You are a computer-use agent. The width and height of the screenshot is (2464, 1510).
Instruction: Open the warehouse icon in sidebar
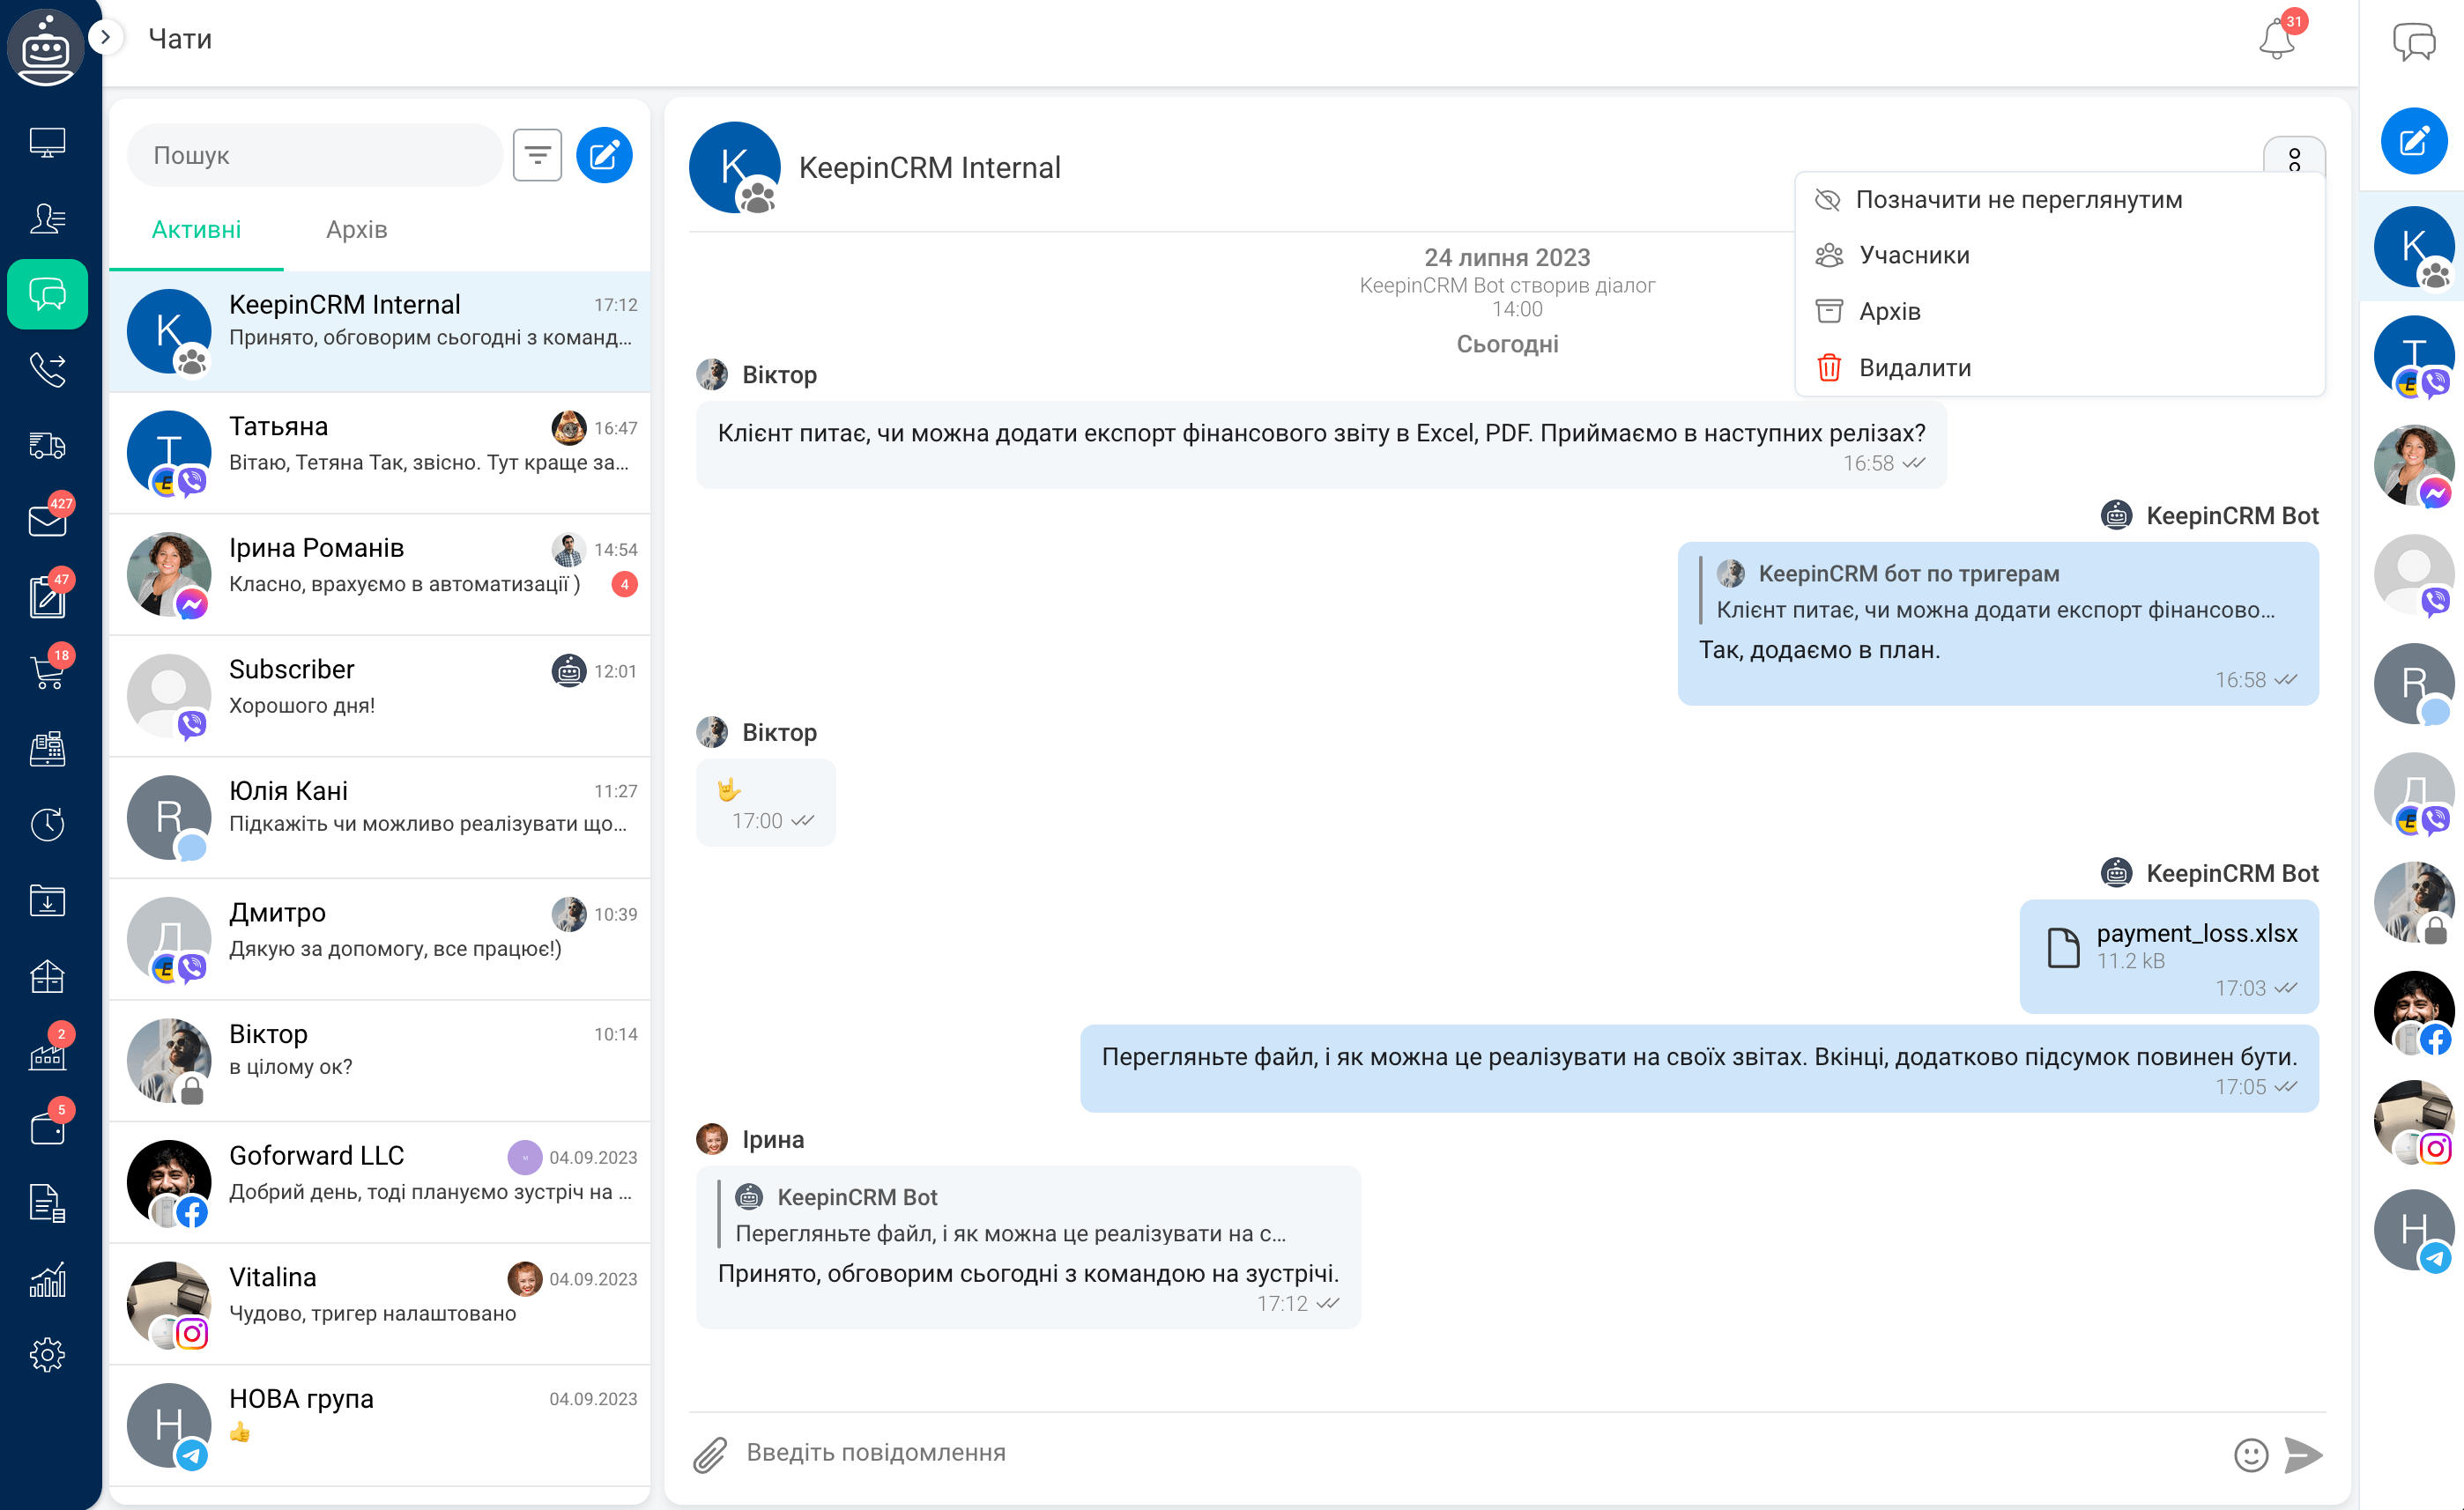pos(47,976)
